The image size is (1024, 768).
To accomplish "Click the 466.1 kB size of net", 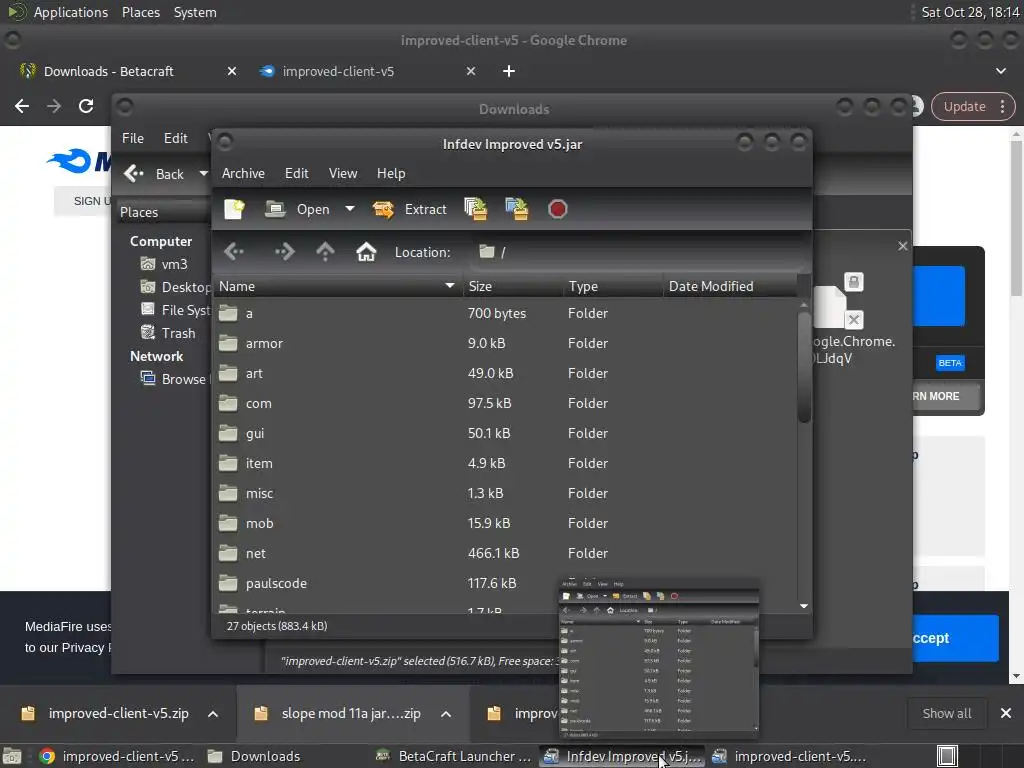I will (493, 553).
